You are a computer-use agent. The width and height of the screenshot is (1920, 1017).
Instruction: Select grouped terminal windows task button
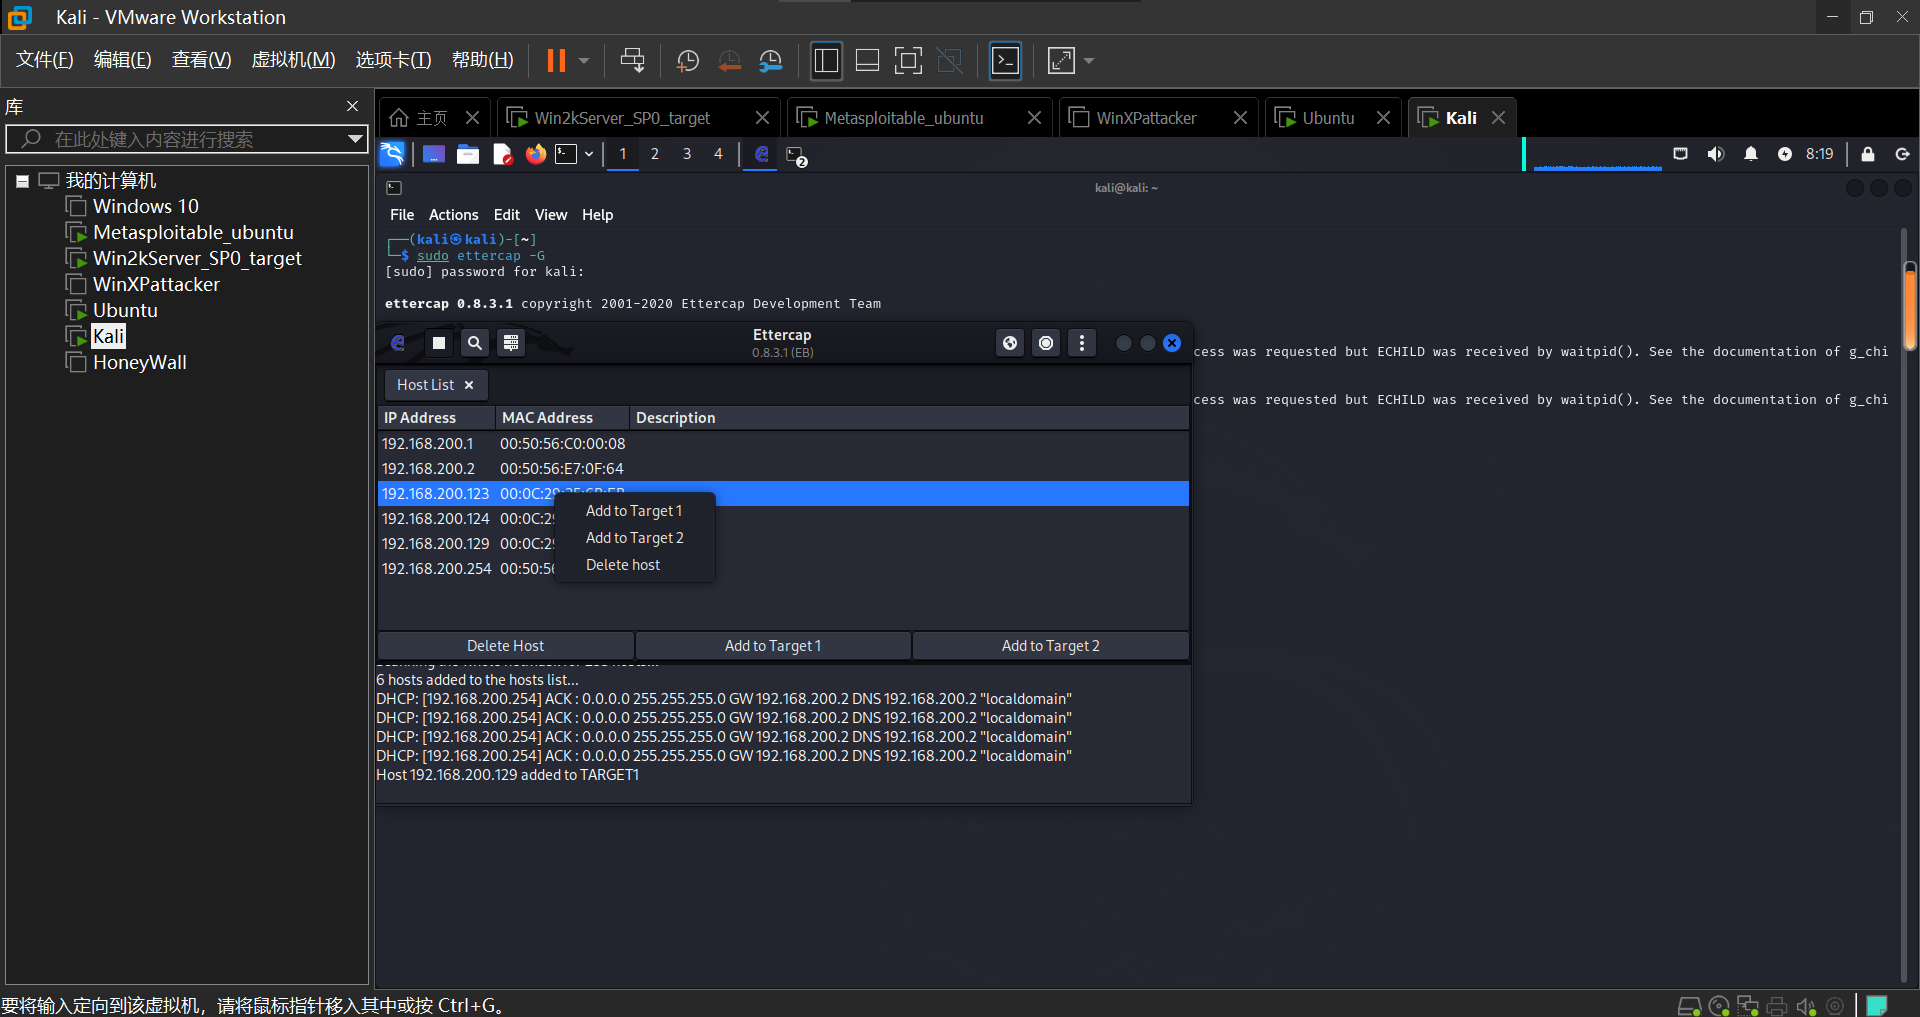click(797, 155)
